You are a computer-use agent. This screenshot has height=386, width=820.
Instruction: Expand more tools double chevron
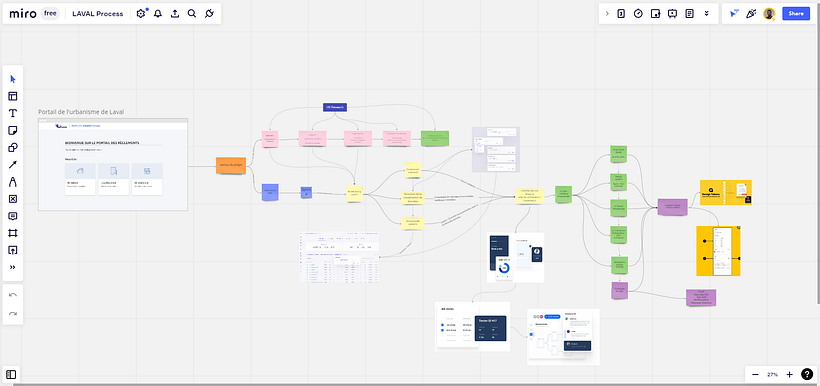[x=13, y=267]
